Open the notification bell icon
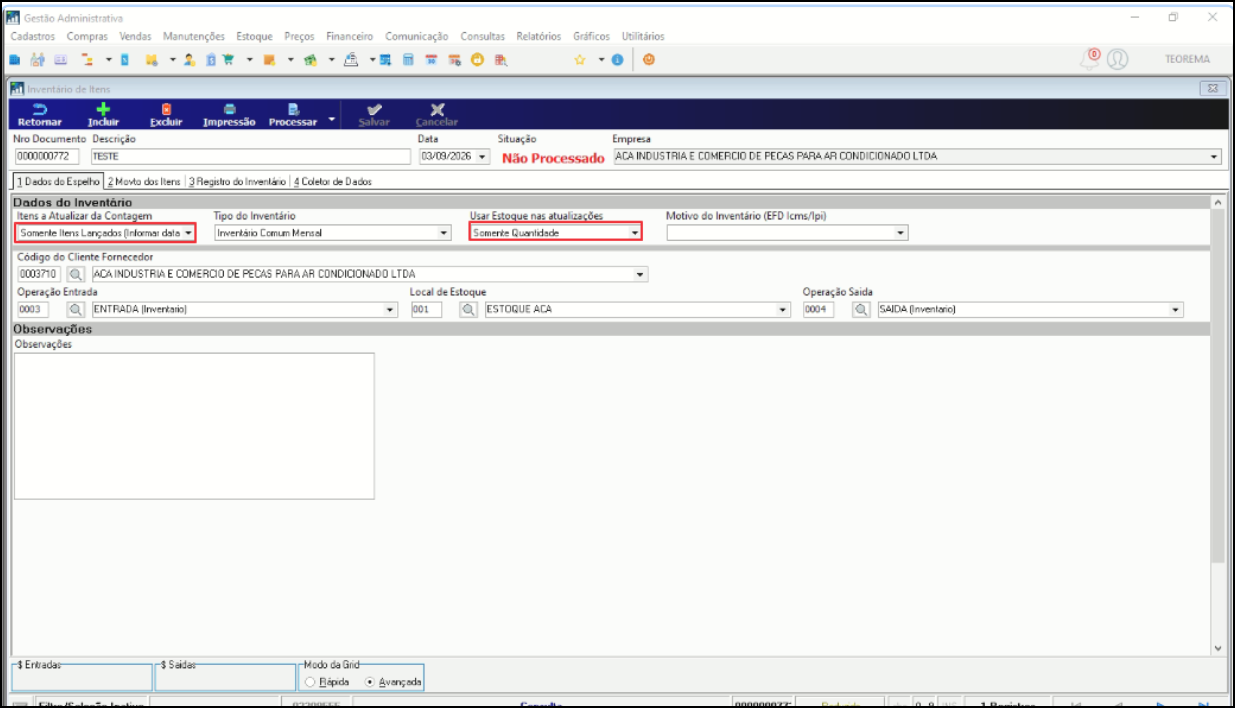1235x708 pixels. point(1091,59)
